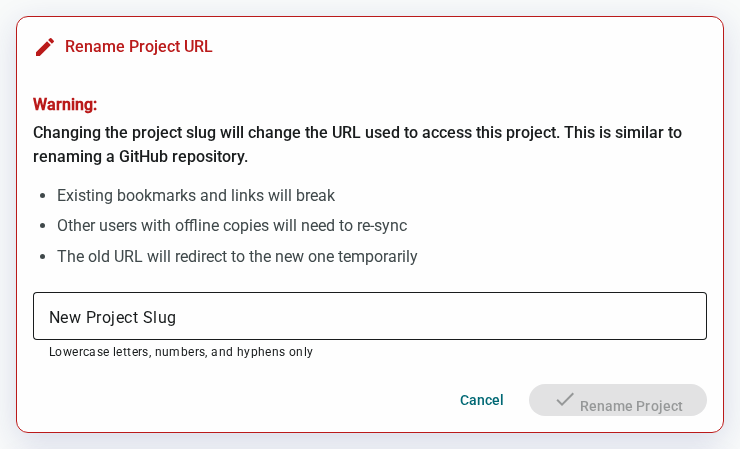Click the checkmark icon on Rename Project button
The width and height of the screenshot is (740, 449).
(564, 399)
